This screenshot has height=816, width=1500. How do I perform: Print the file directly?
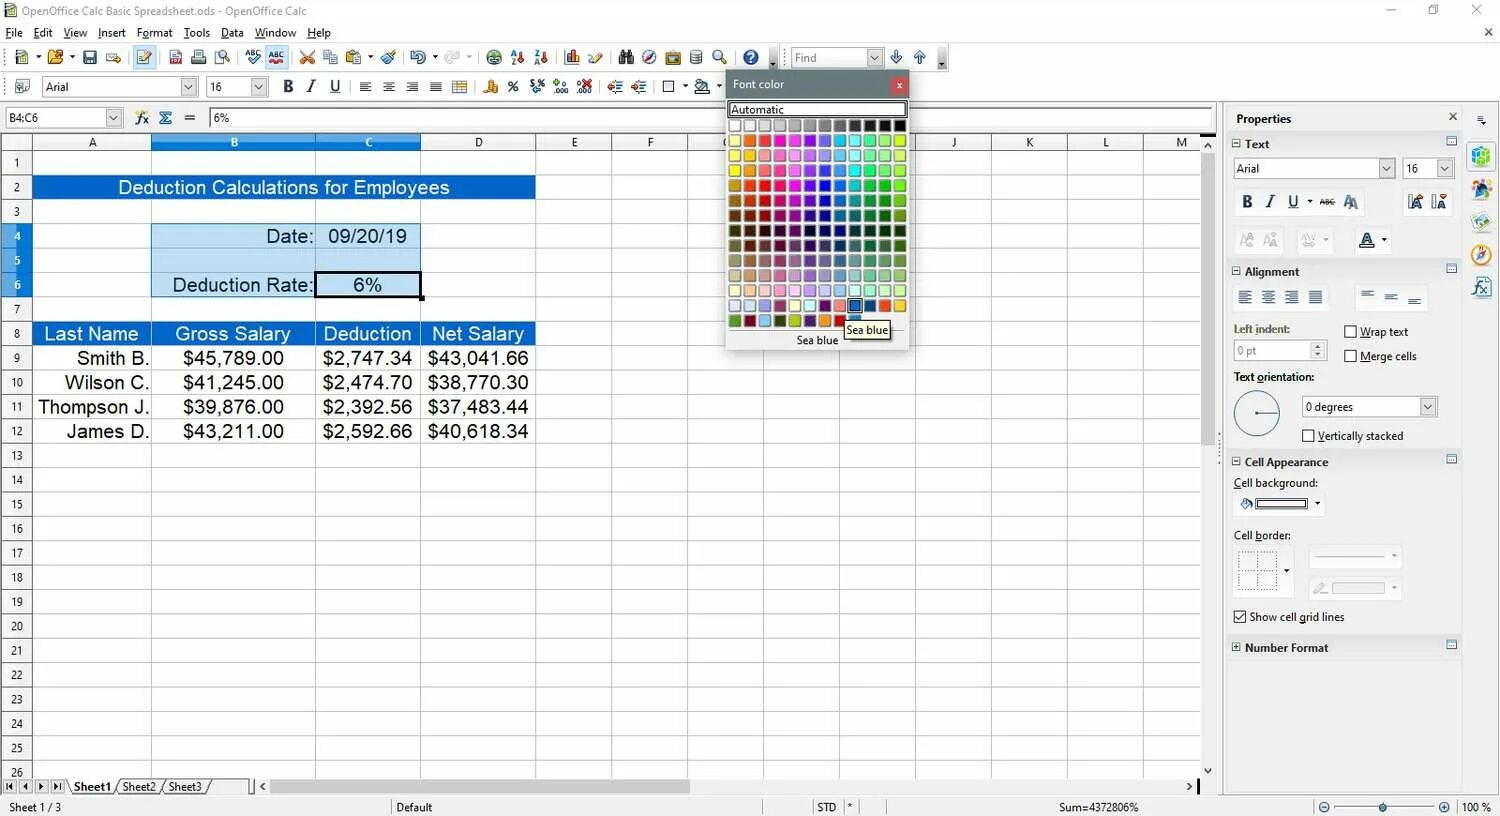(198, 58)
